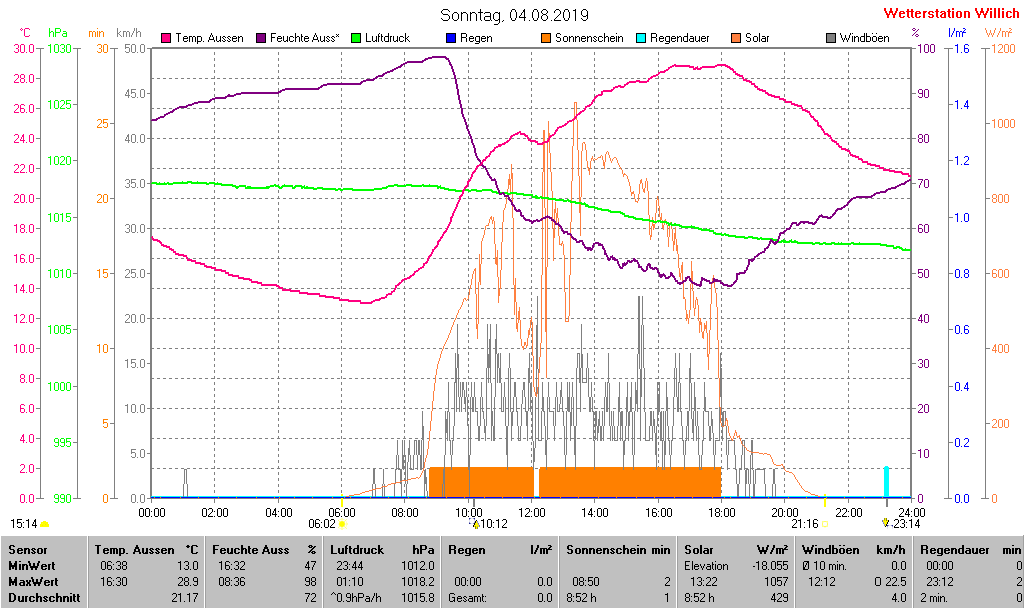The width and height of the screenshot is (1024, 608).
Task: Click the minimum temperature value 13.0
Action: [187, 566]
